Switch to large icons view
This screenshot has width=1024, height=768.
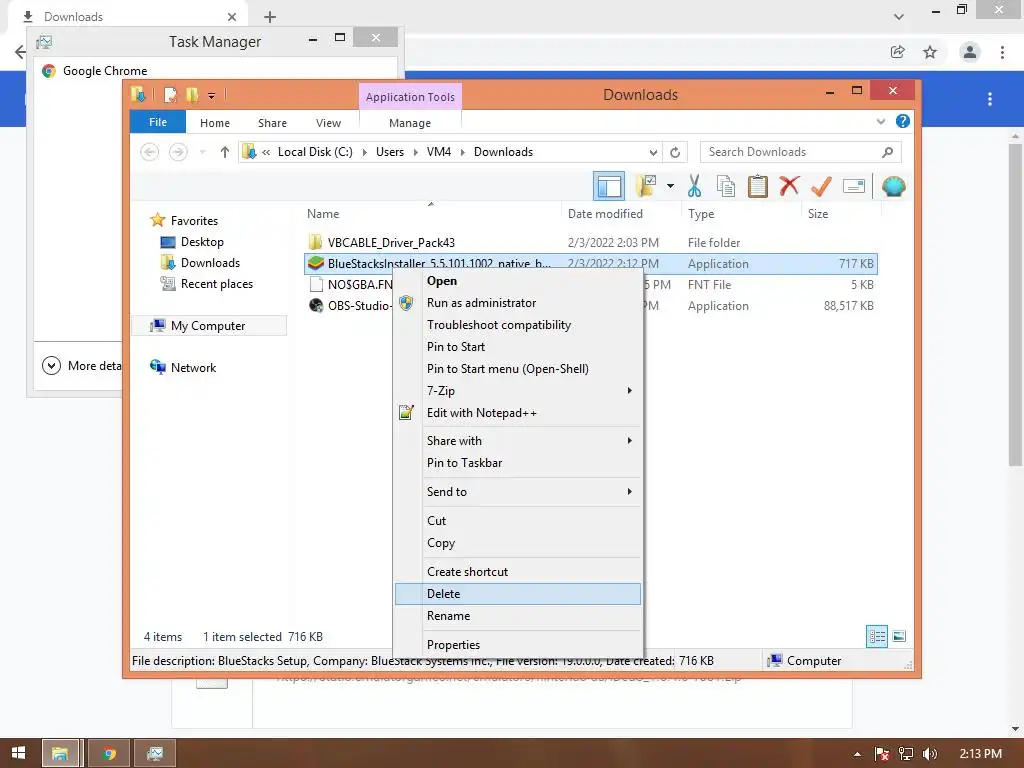[899, 636]
